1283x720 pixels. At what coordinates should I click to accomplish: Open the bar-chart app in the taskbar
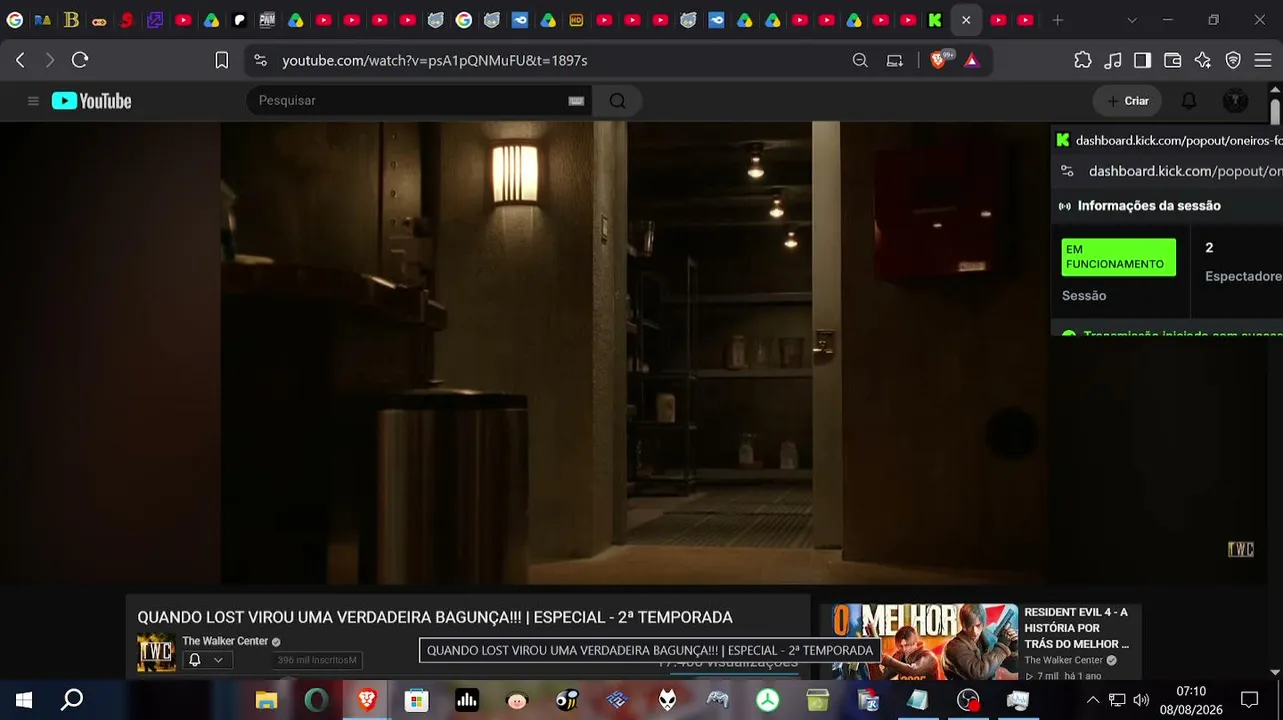click(x=467, y=700)
